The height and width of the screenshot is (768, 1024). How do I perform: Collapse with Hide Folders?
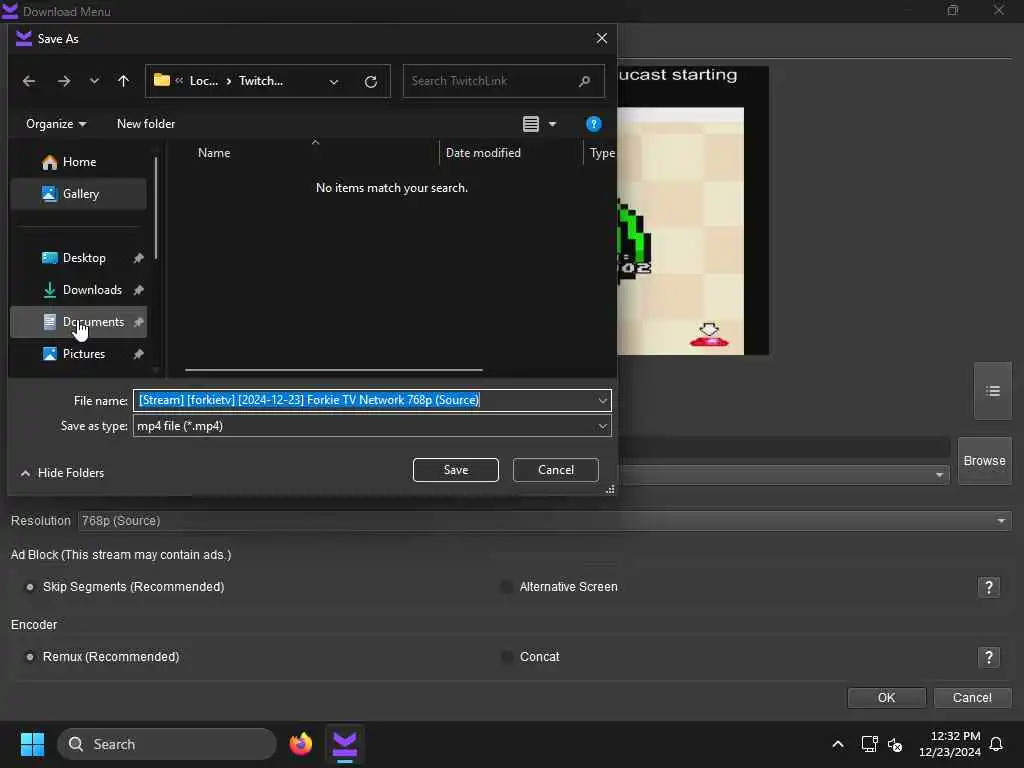coord(63,473)
